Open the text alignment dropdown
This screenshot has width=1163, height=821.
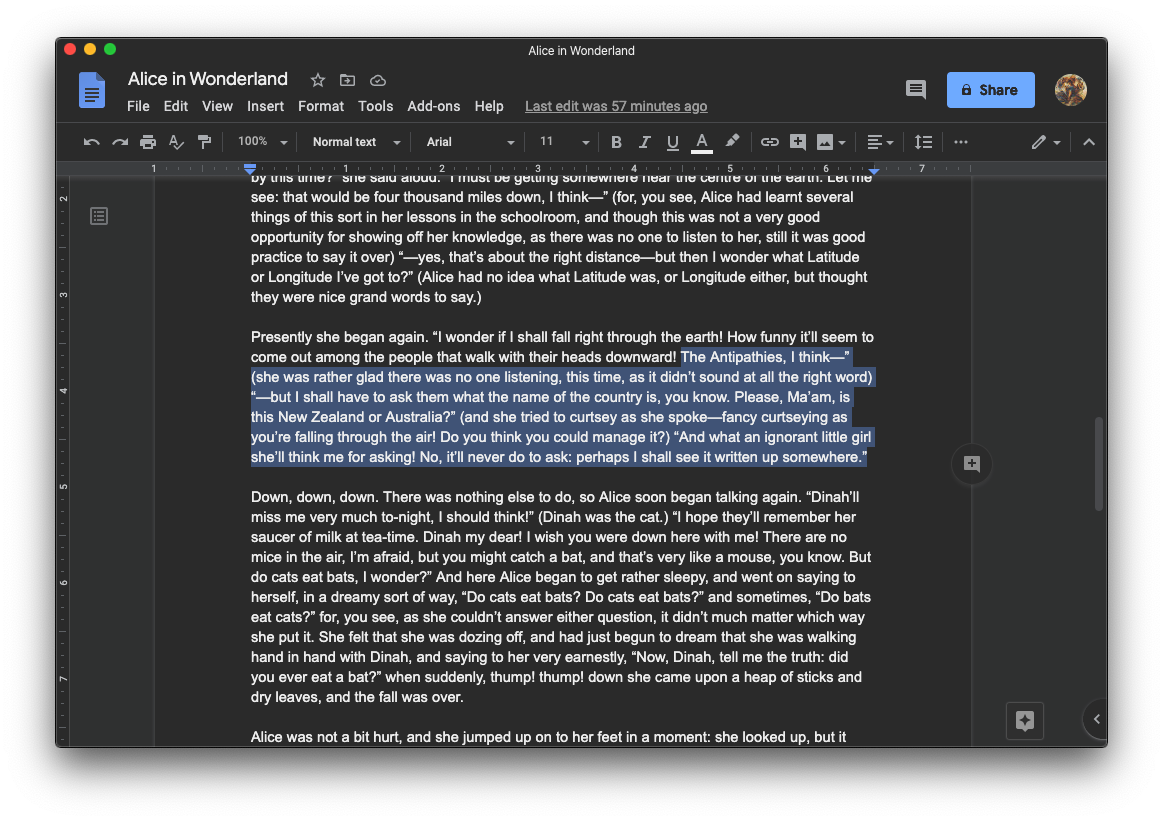880,142
